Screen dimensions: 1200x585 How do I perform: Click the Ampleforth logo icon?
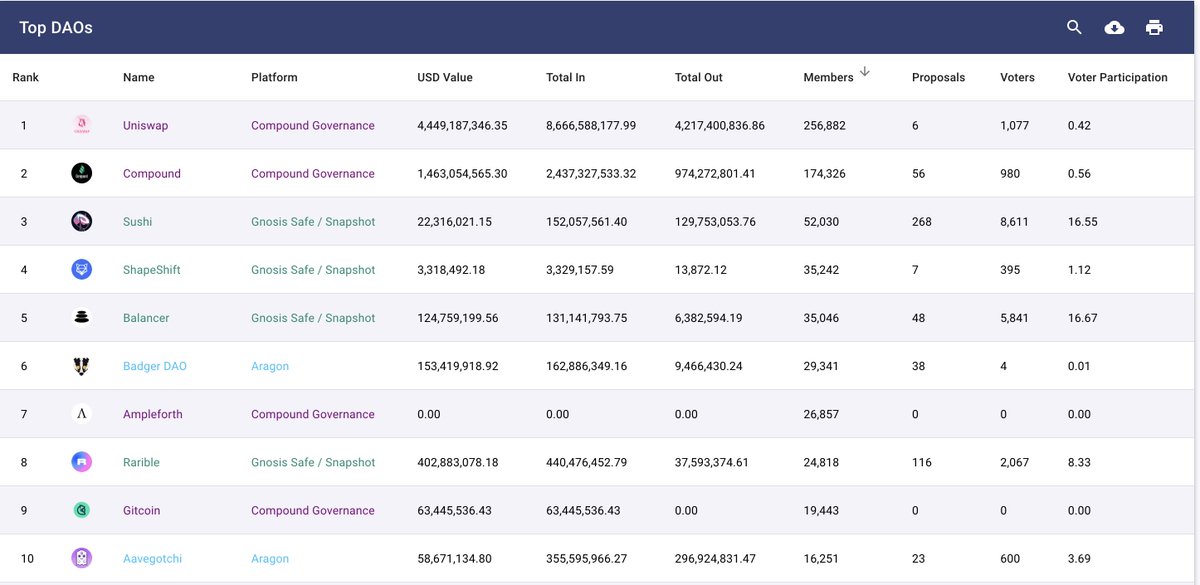pyautogui.click(x=82, y=414)
